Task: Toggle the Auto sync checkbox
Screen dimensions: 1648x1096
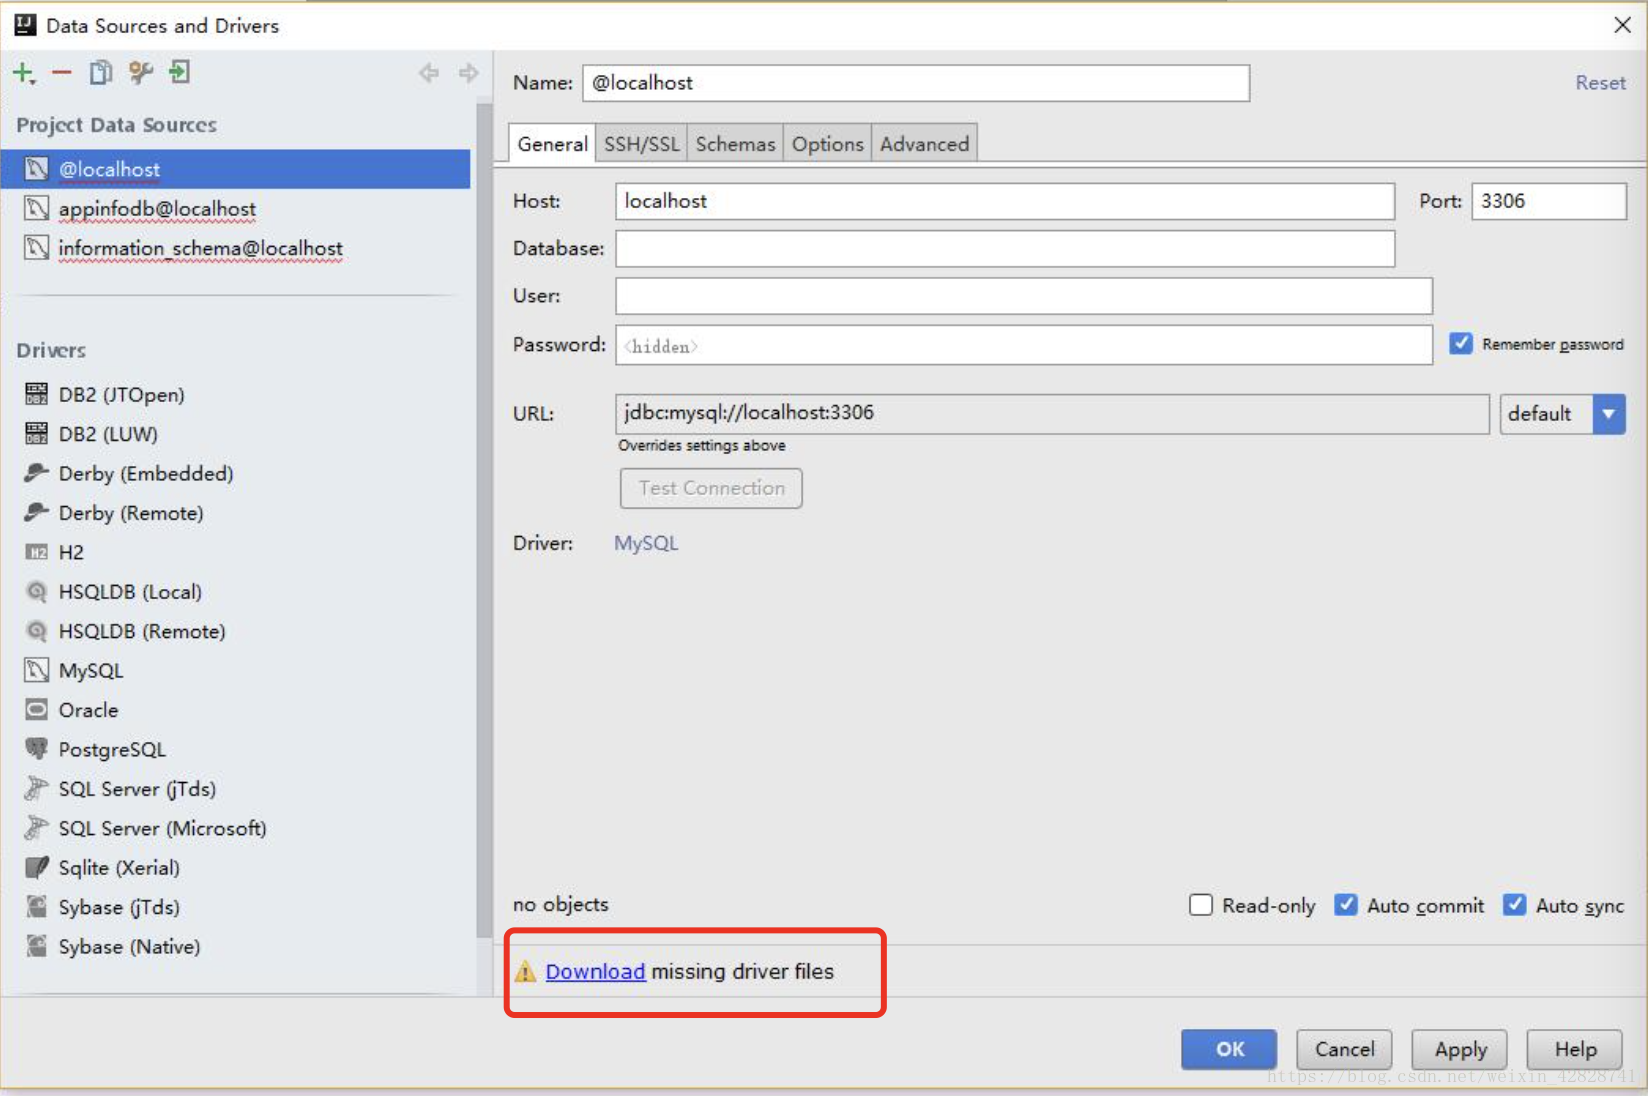Action: point(1515,905)
